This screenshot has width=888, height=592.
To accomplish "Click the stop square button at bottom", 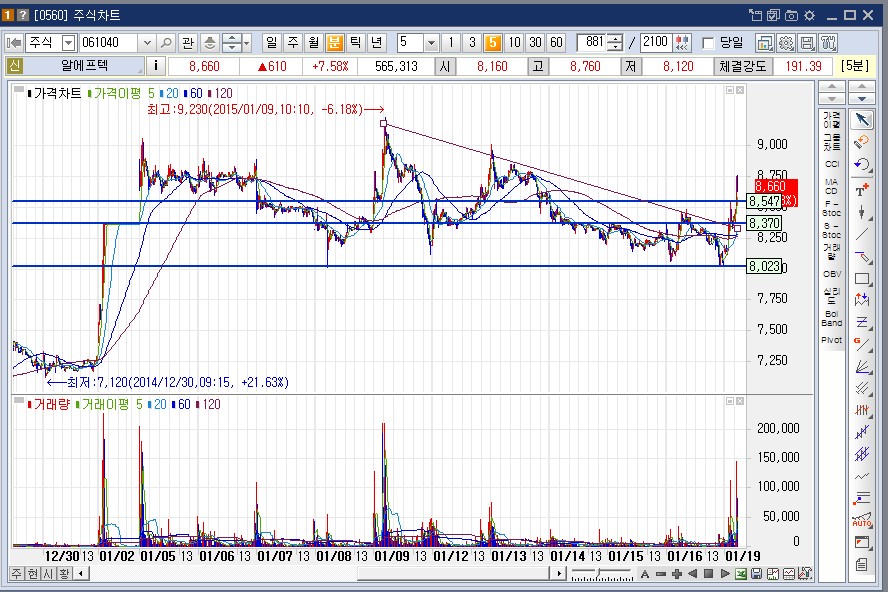I will pyautogui.click(x=708, y=574).
